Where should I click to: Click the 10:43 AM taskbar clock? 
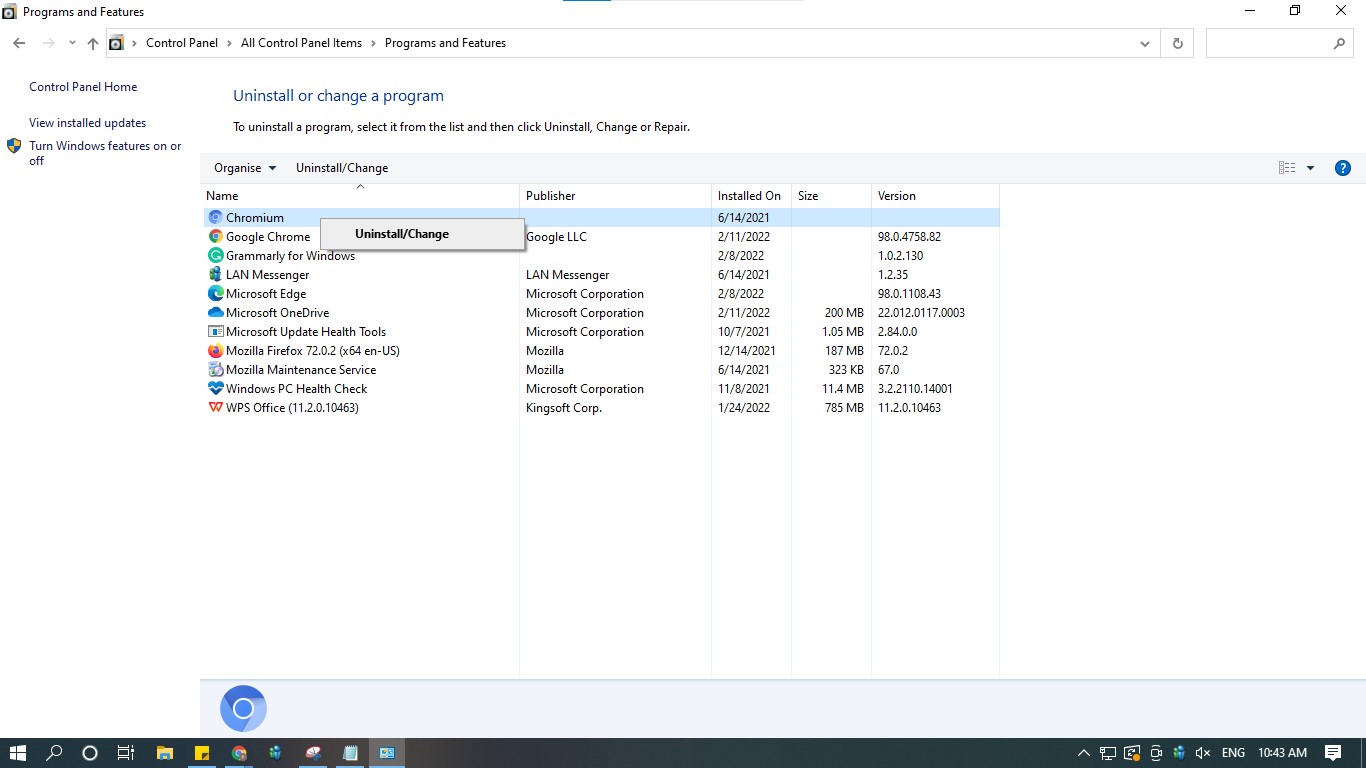(x=1282, y=753)
